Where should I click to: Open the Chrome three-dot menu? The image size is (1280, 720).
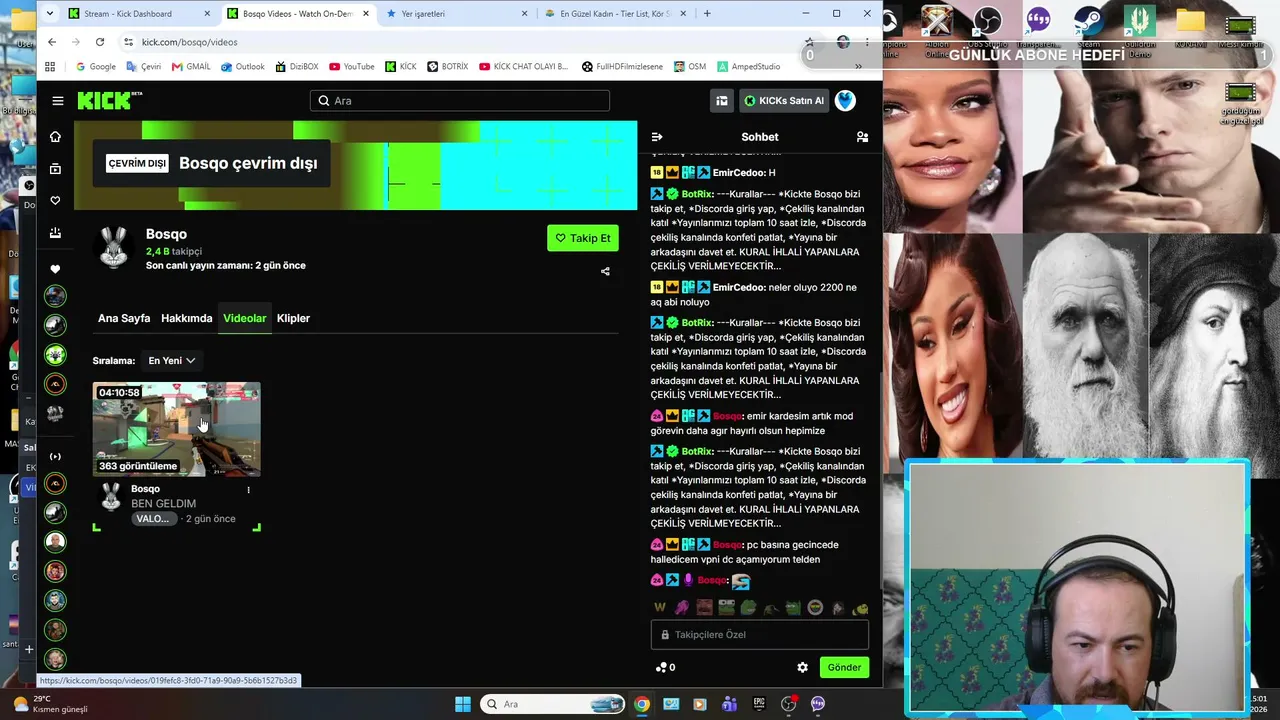(868, 42)
